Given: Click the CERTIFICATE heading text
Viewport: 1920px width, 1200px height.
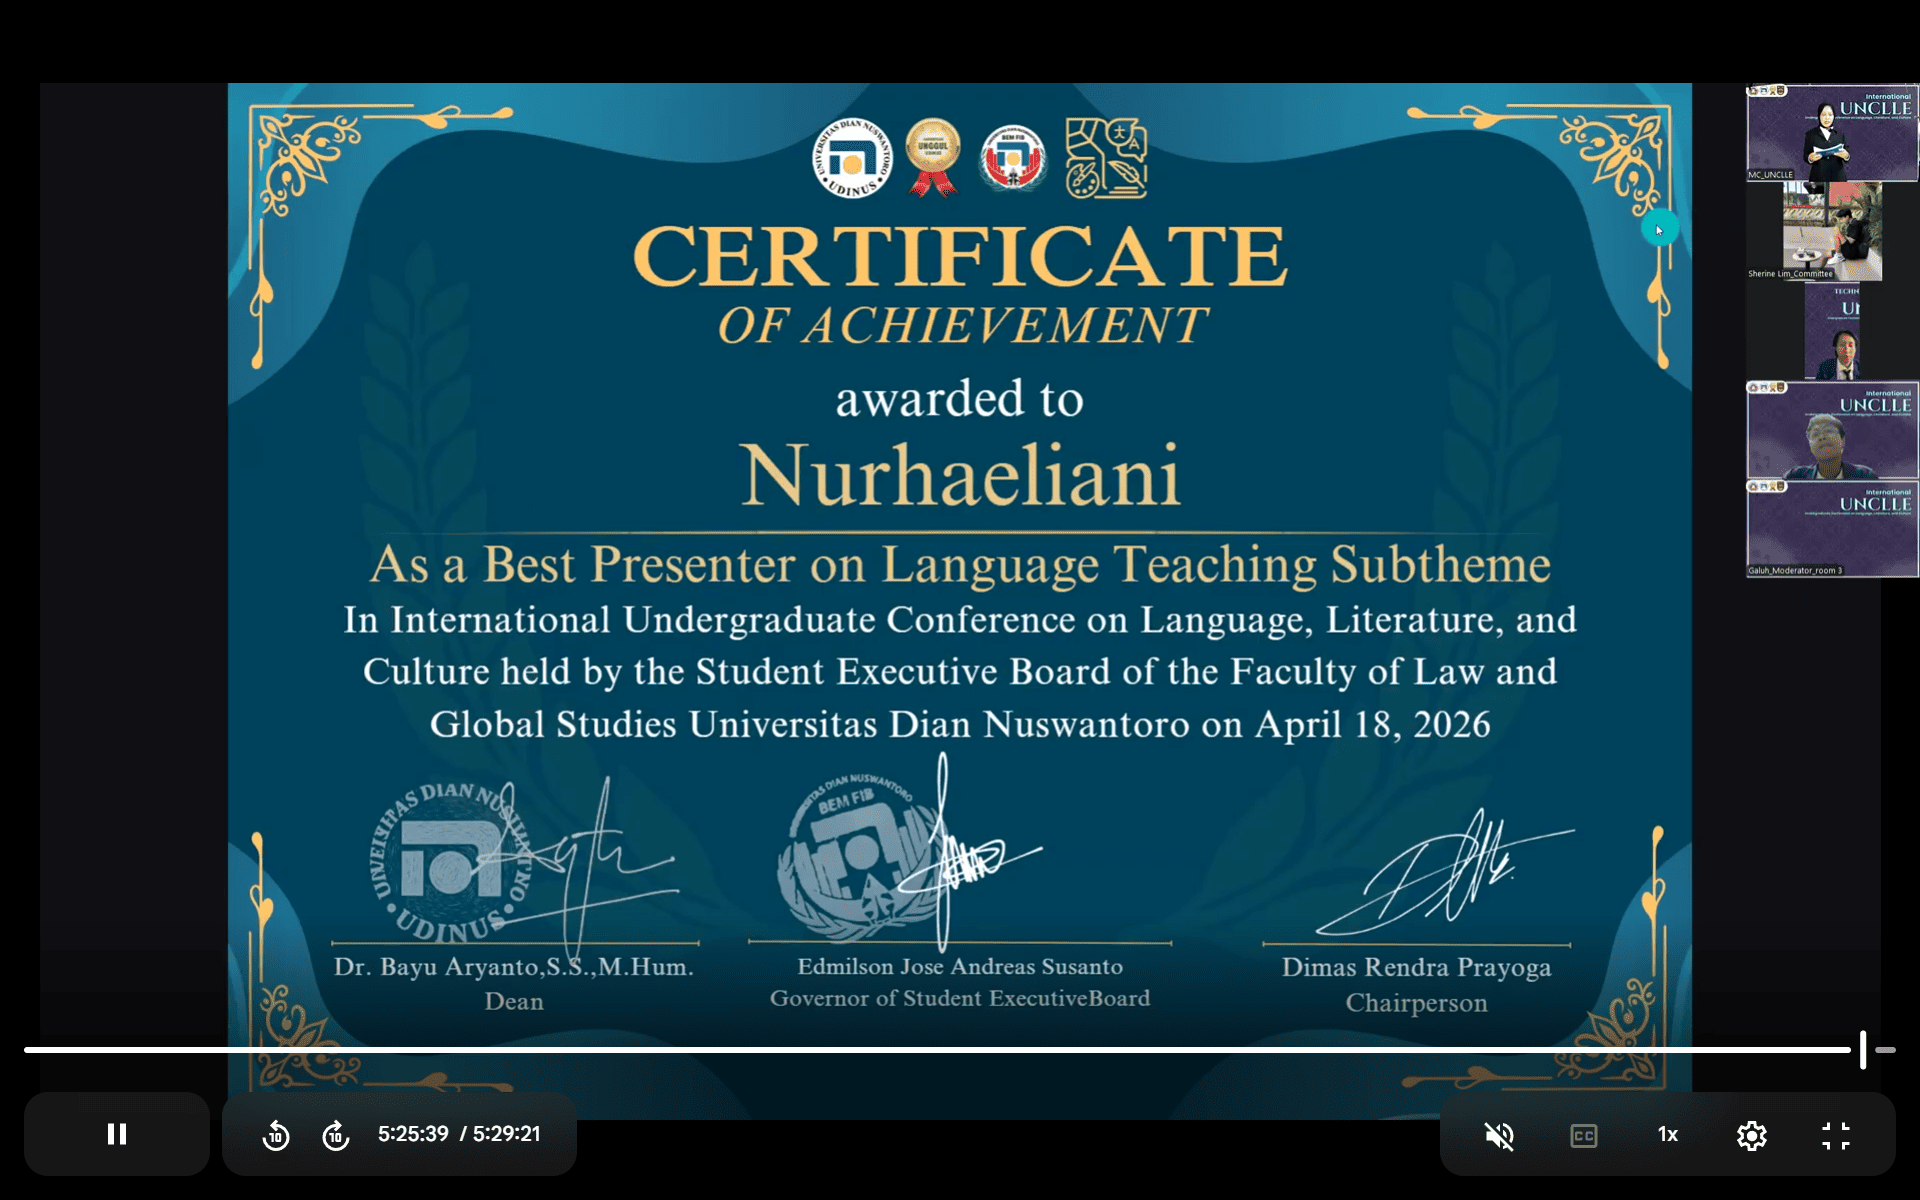Looking at the screenshot, I should coord(960,257).
